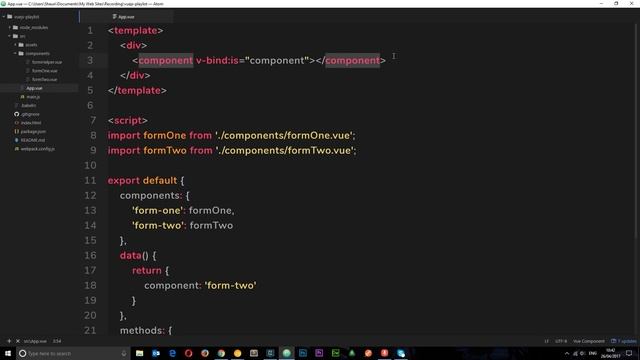Open Outlook from the taskbar
Screen dimensions: 640x360
[x=156, y=353]
